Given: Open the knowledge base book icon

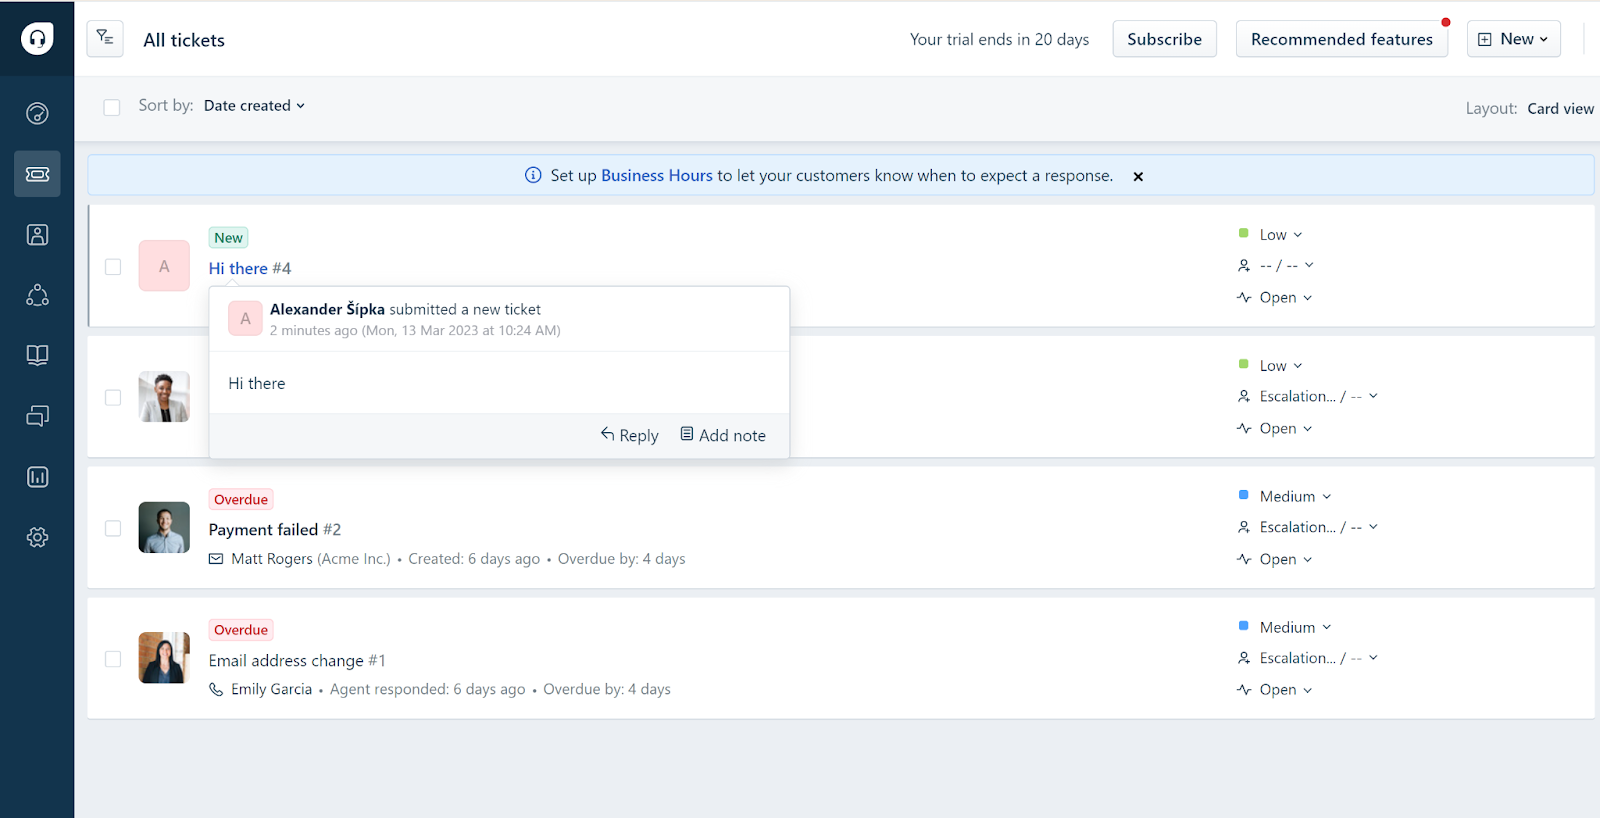Looking at the screenshot, I should point(37,355).
